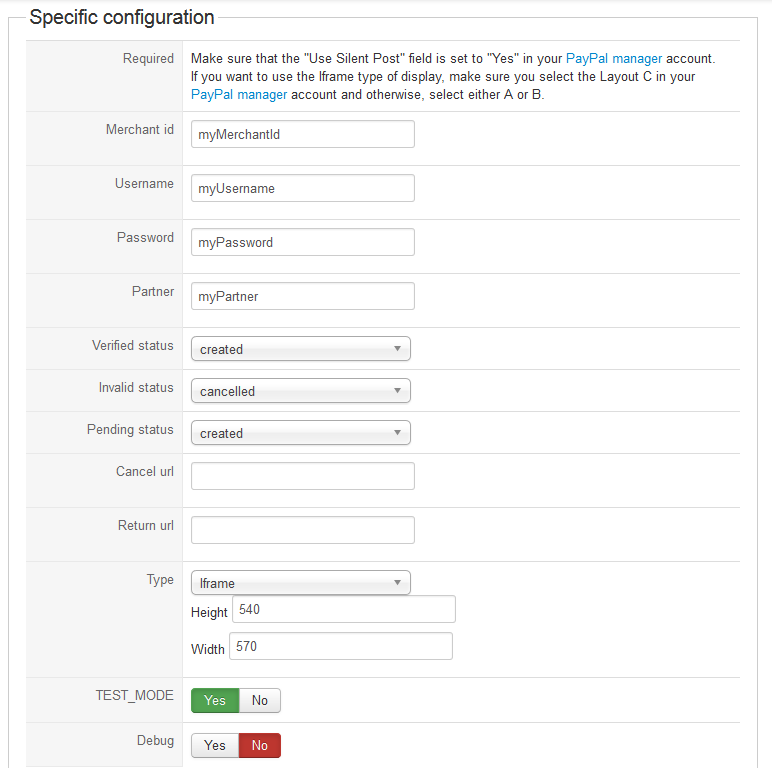Click the empty Return url field

303,530
